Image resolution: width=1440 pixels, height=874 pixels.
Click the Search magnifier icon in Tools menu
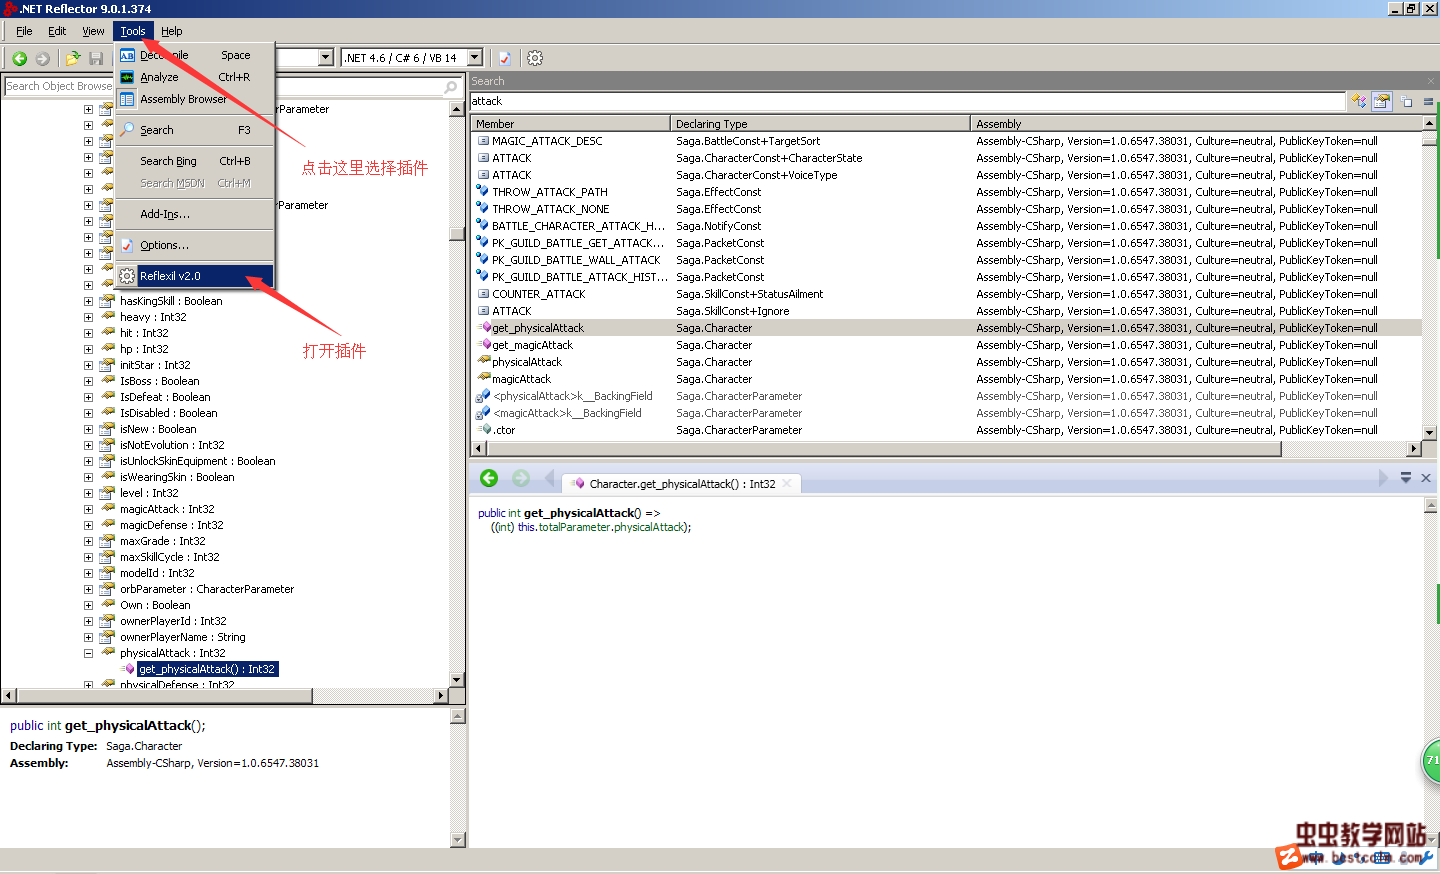(127, 130)
